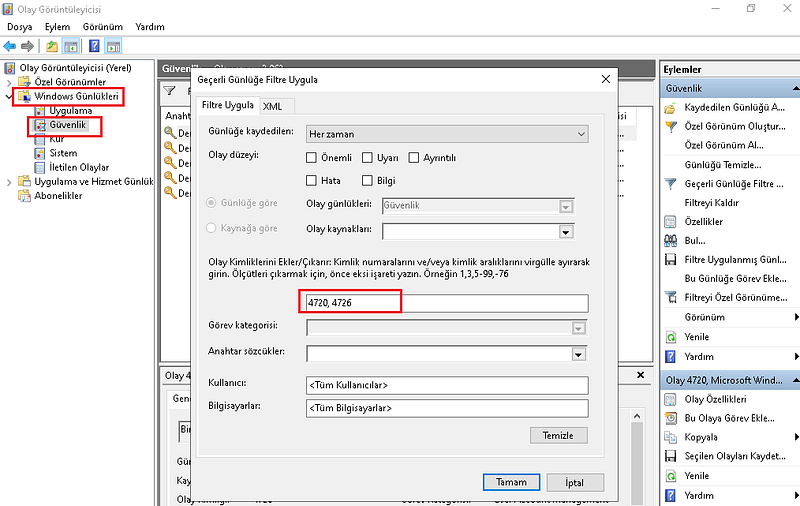The image size is (800, 506).
Task: Click the Bul binoculars icon
Action: [x=670, y=241]
